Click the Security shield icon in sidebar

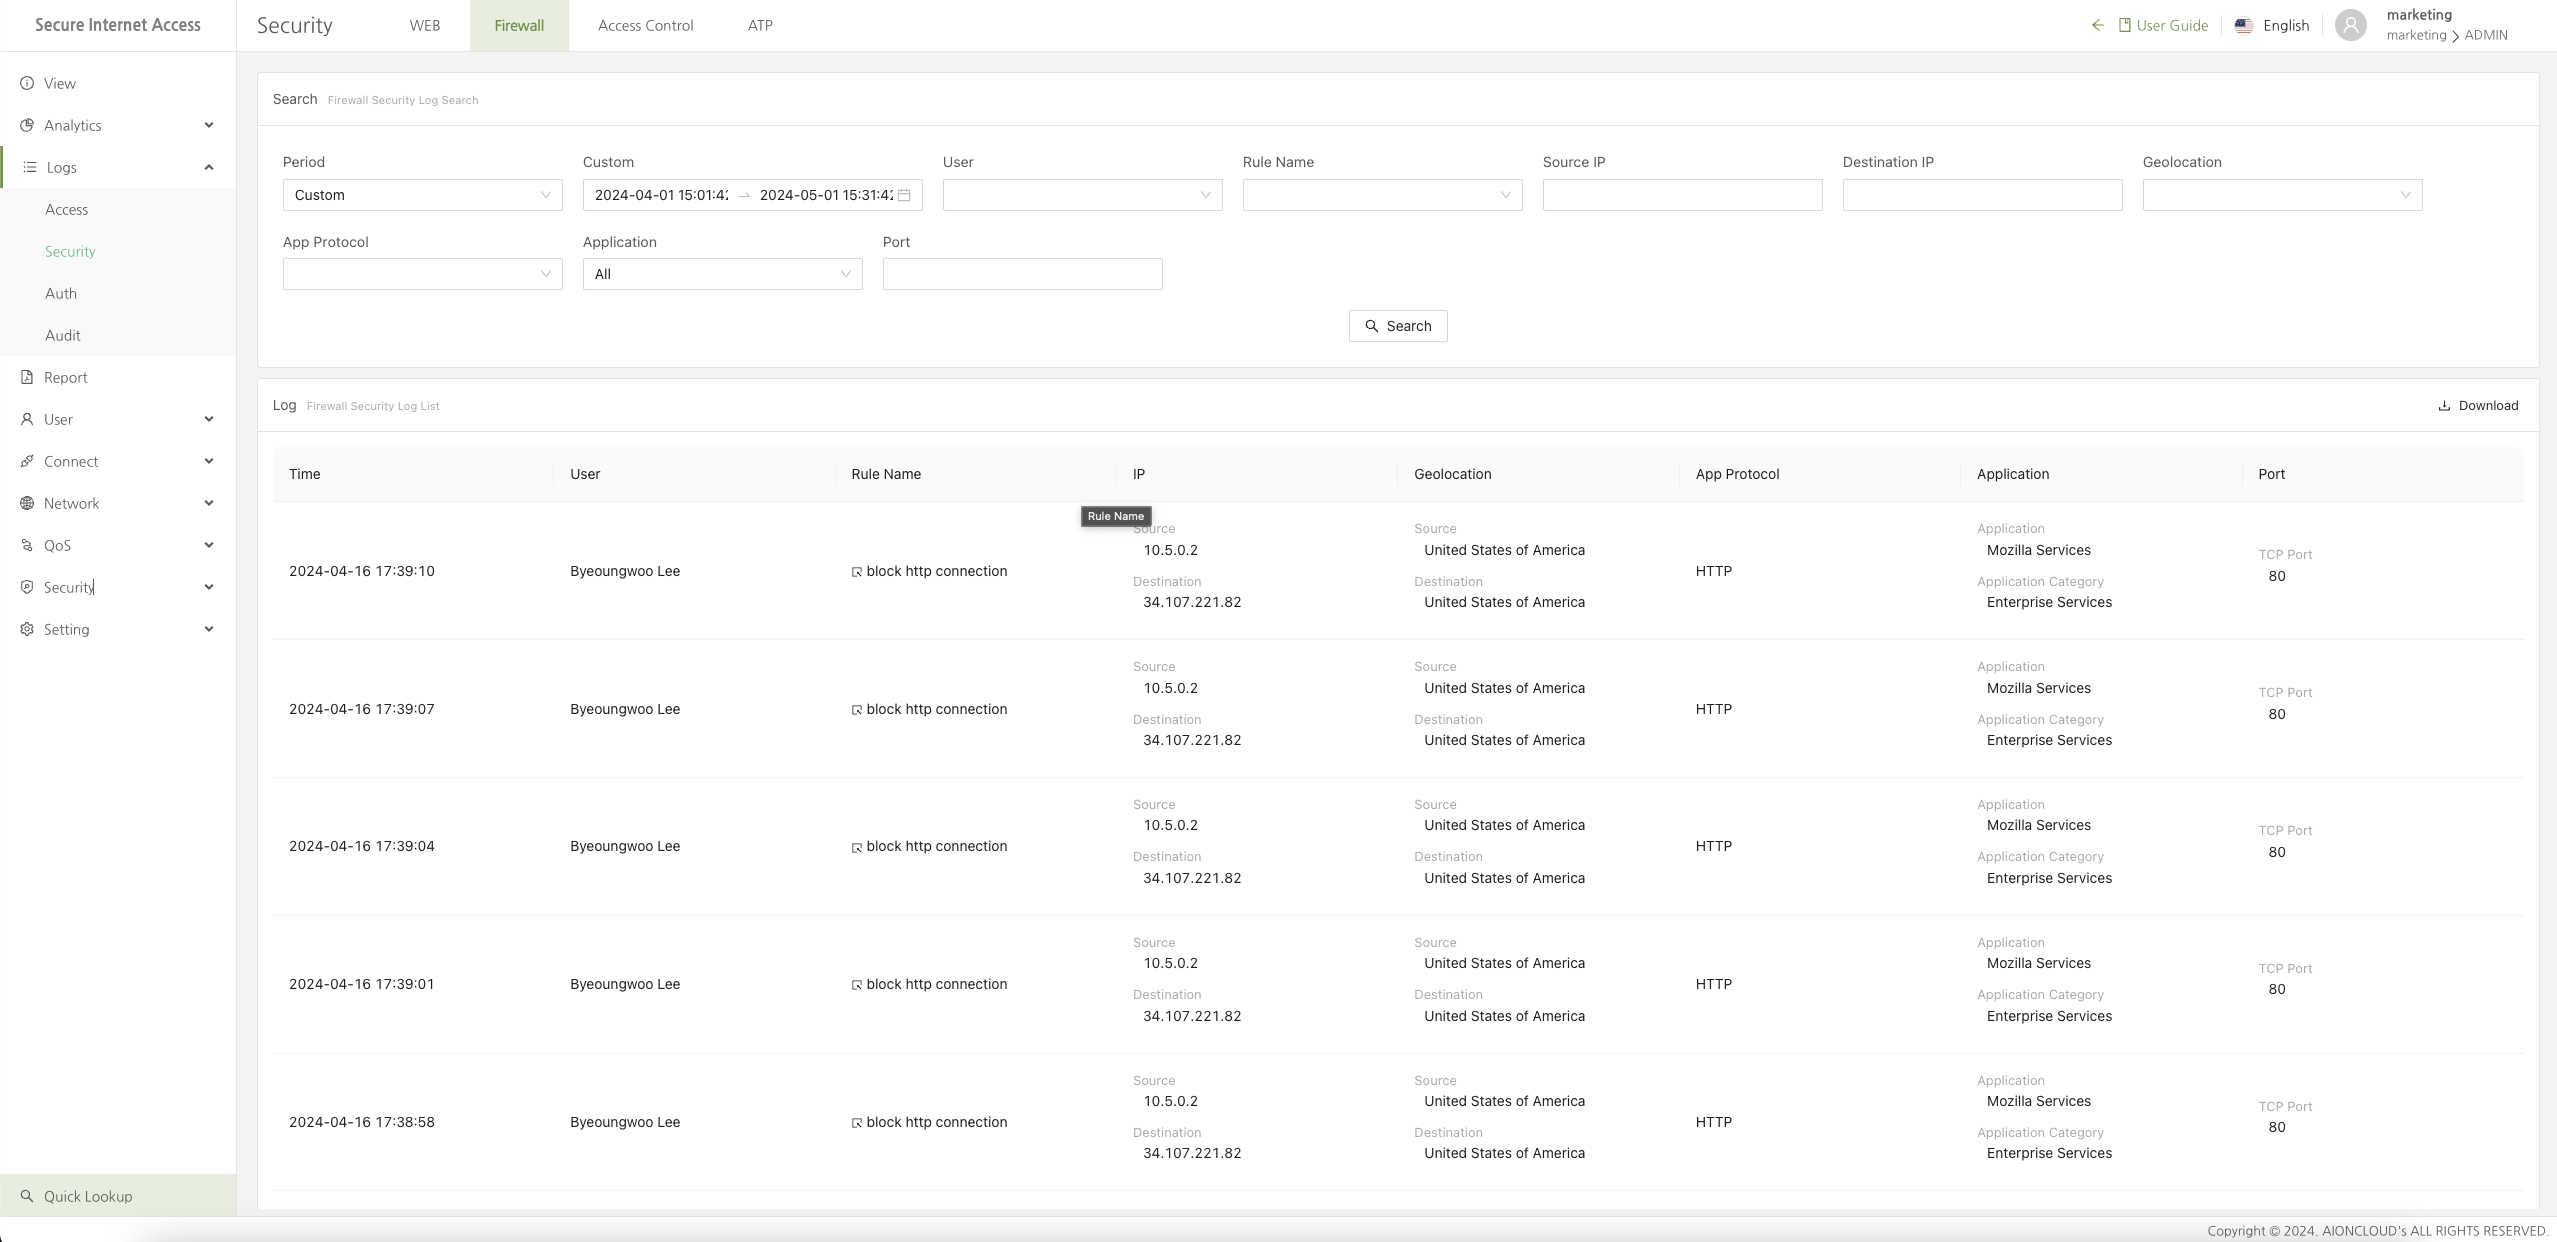(x=27, y=587)
